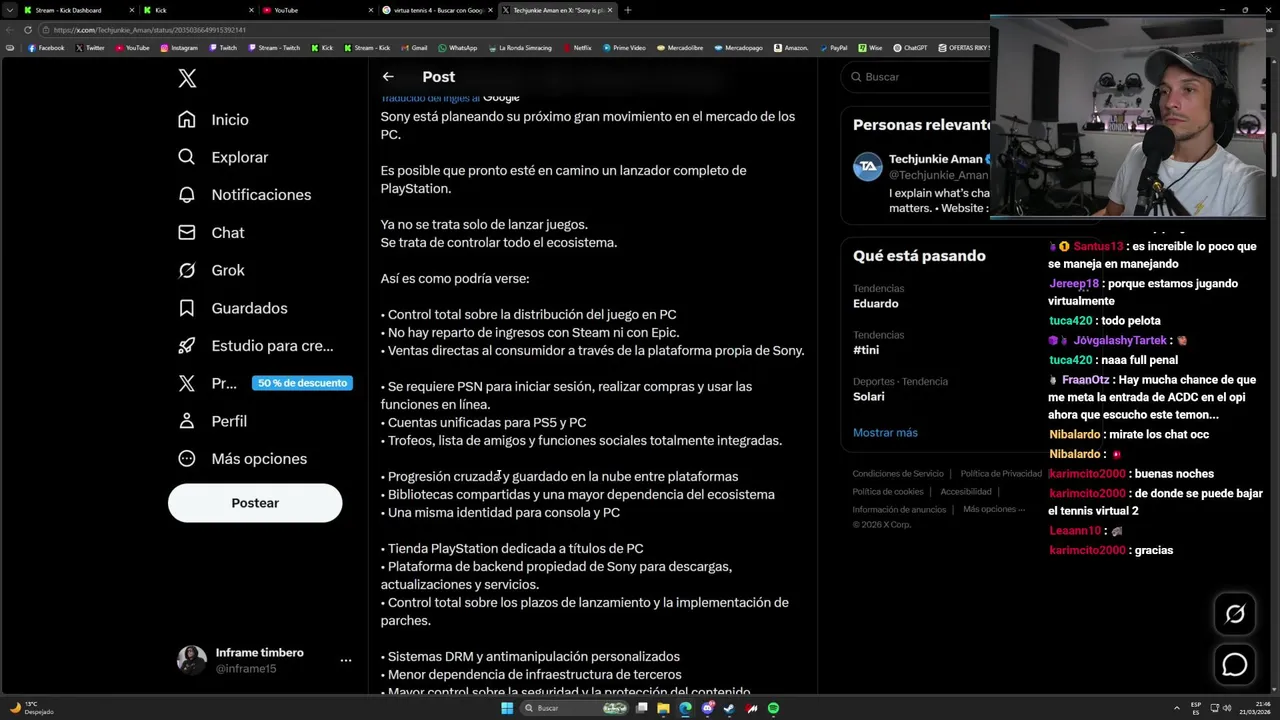Open Política de cookies footer link
The width and height of the screenshot is (1280, 720).
[887, 491]
